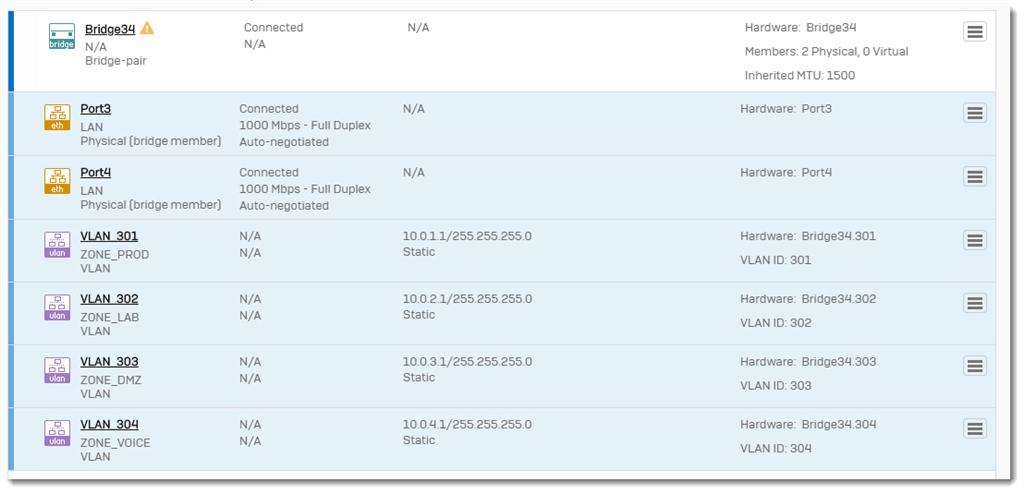
Task: Open the actions menu for VLAN_301
Action: (974, 240)
